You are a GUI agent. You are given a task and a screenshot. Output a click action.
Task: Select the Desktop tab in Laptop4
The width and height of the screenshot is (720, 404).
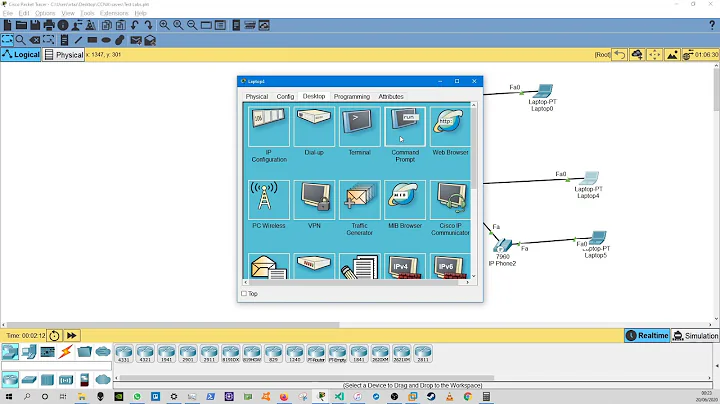pos(314,96)
